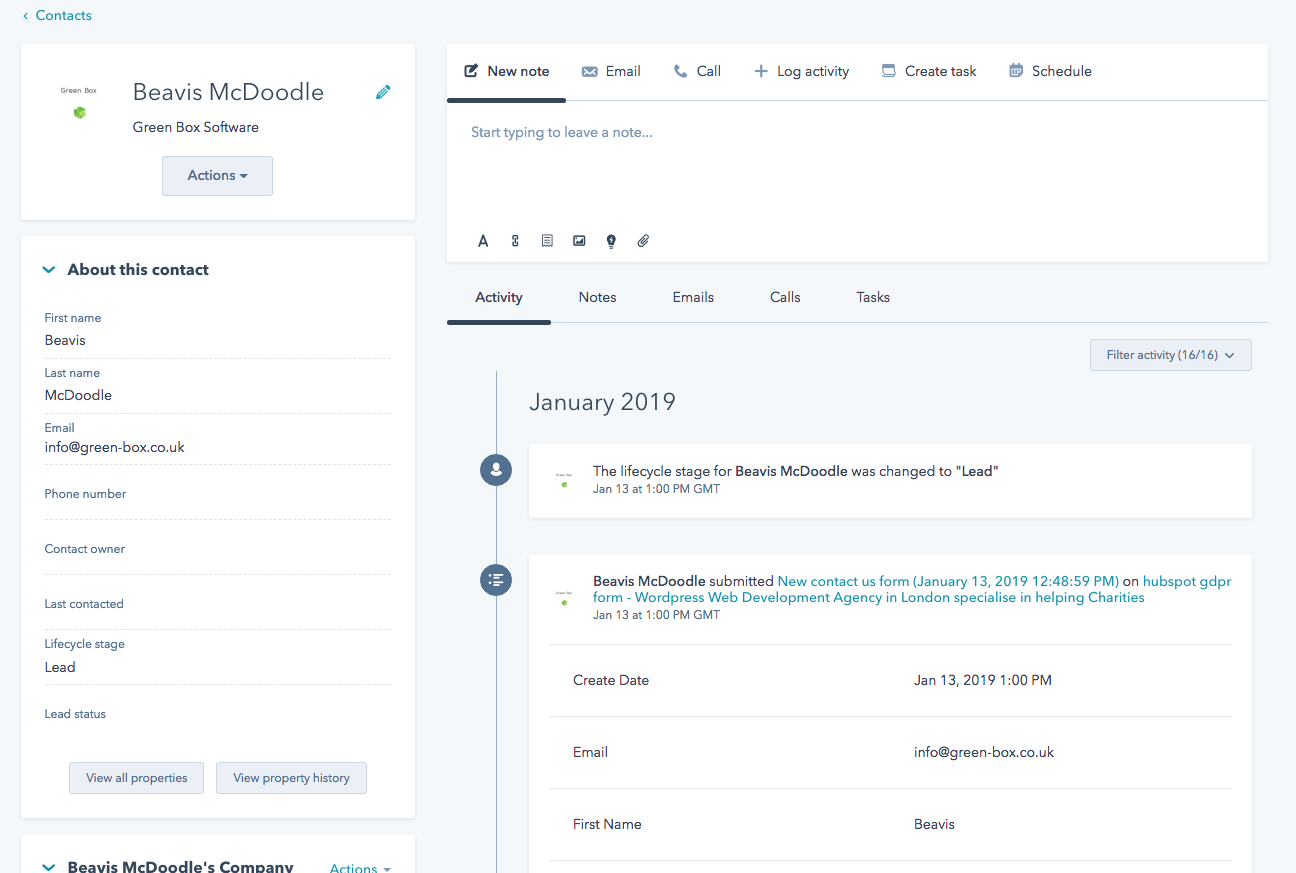Switch to the Notes tab

[597, 297]
